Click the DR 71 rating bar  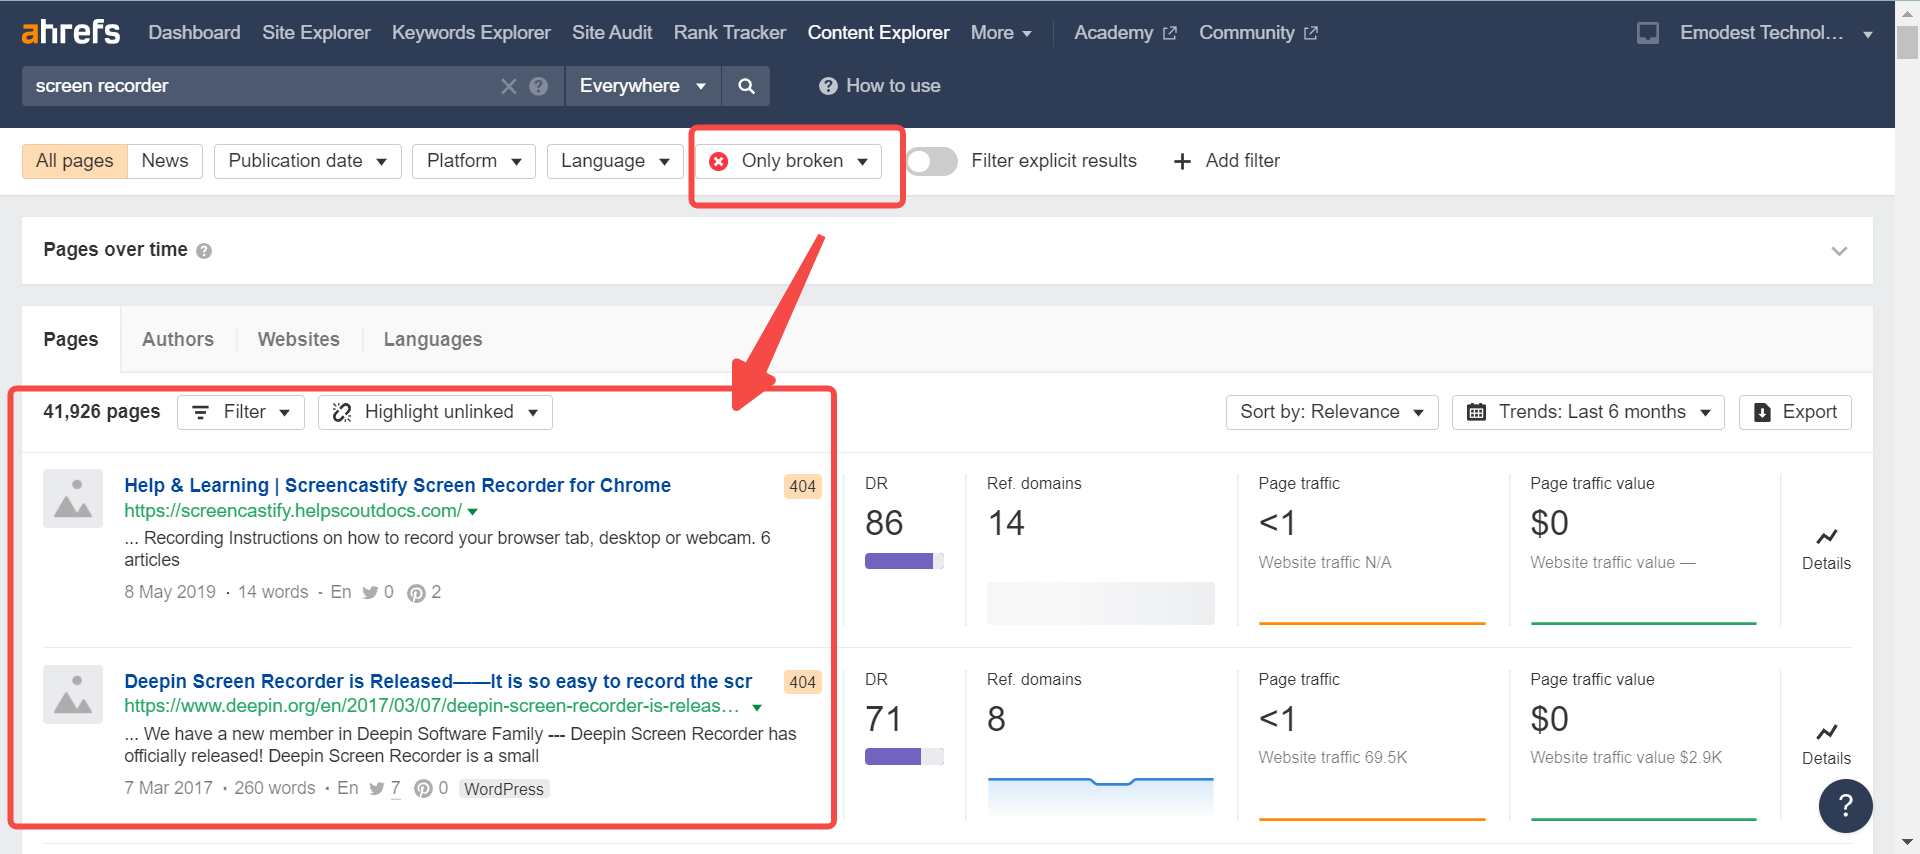point(904,757)
